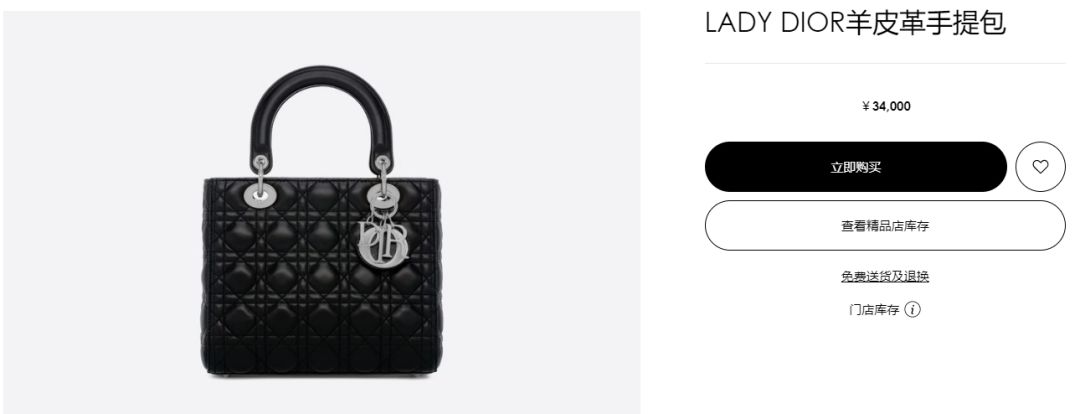Open the info icon beside 门店库存
This screenshot has height=414, width=1080.
(x=912, y=309)
